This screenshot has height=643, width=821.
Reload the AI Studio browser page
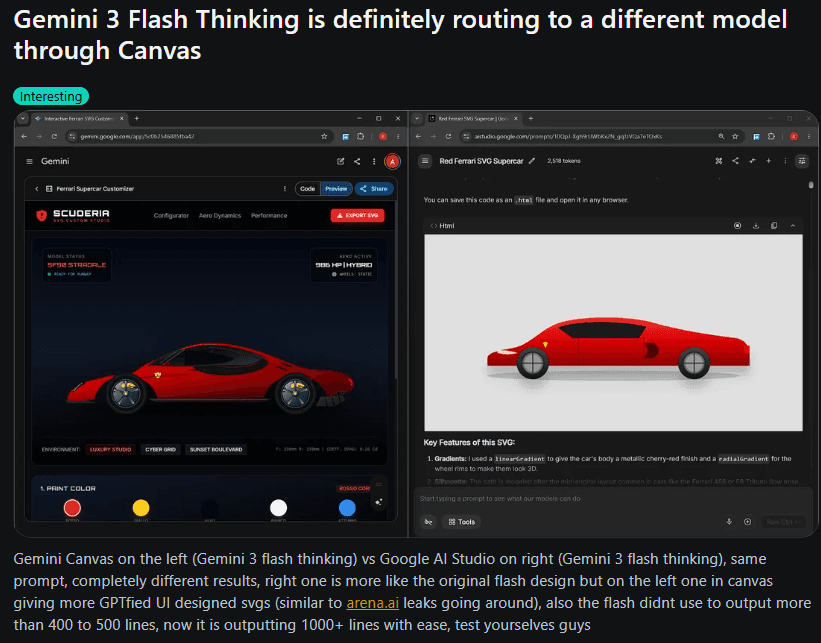tap(448, 136)
